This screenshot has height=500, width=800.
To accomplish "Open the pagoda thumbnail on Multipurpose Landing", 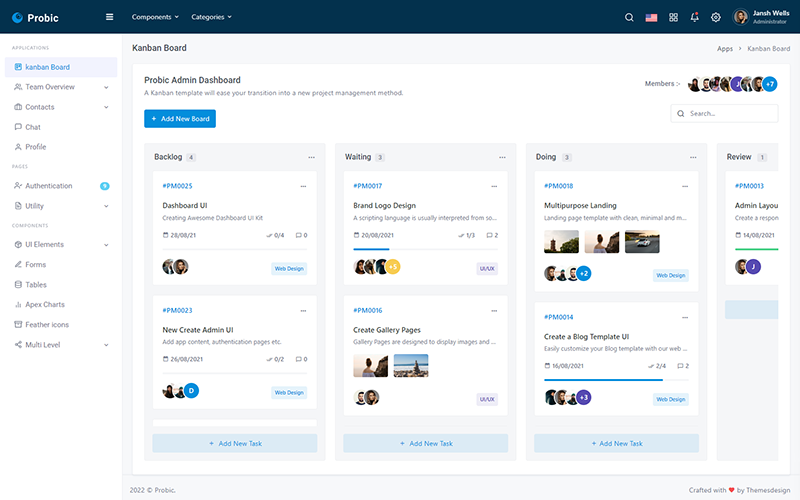I will click(x=561, y=242).
